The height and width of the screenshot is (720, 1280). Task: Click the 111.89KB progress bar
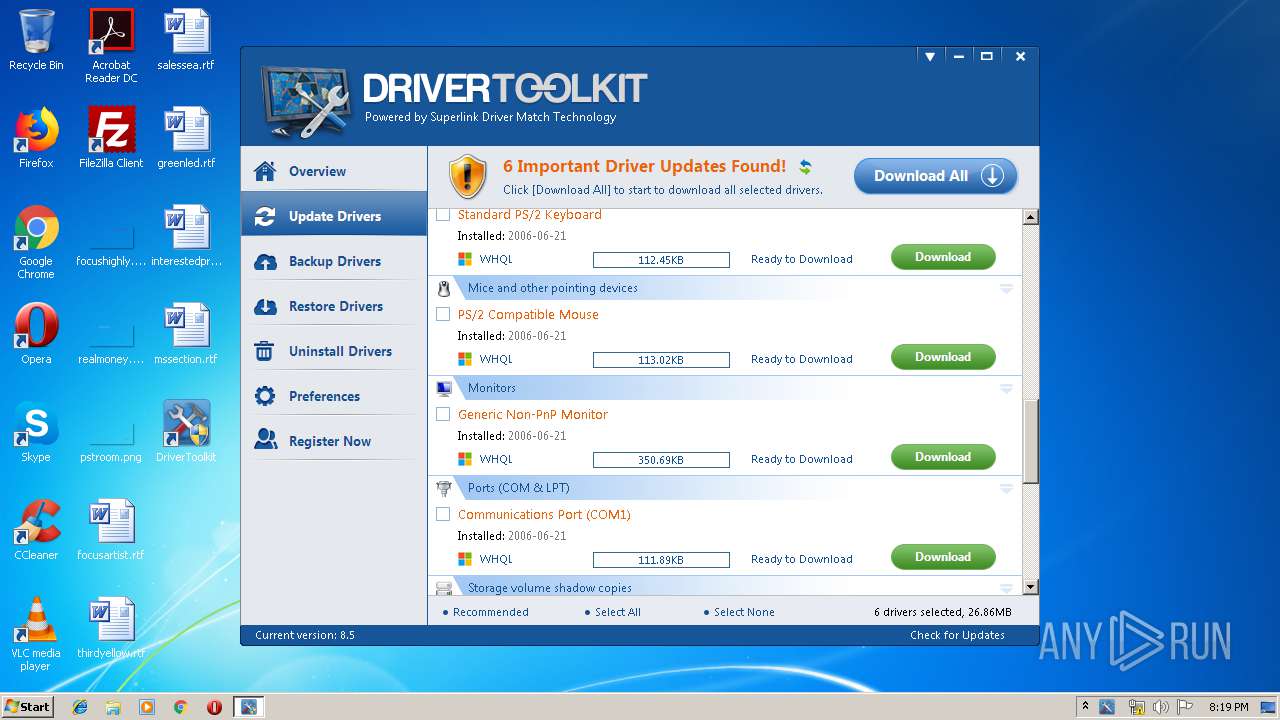tap(661, 560)
